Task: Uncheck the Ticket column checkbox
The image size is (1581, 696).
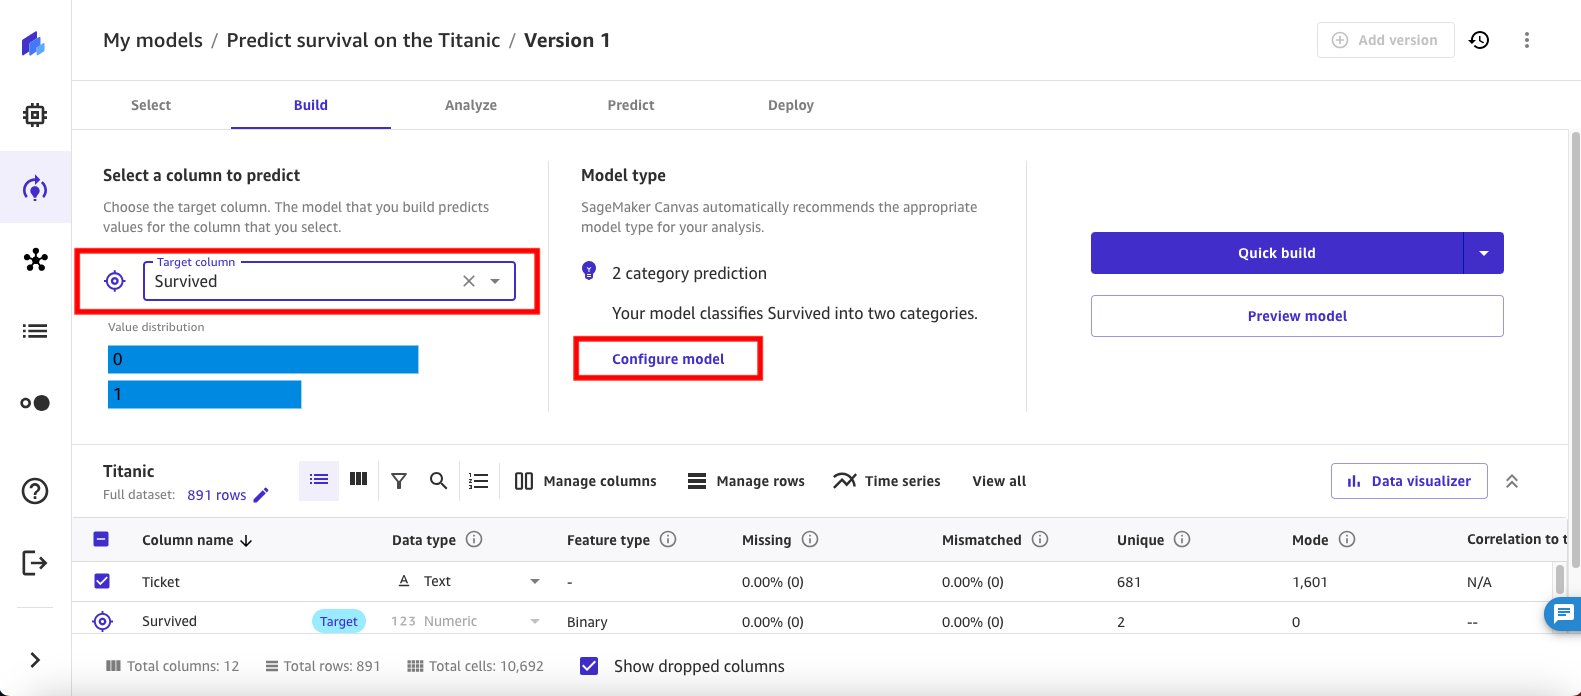Action: 101,581
